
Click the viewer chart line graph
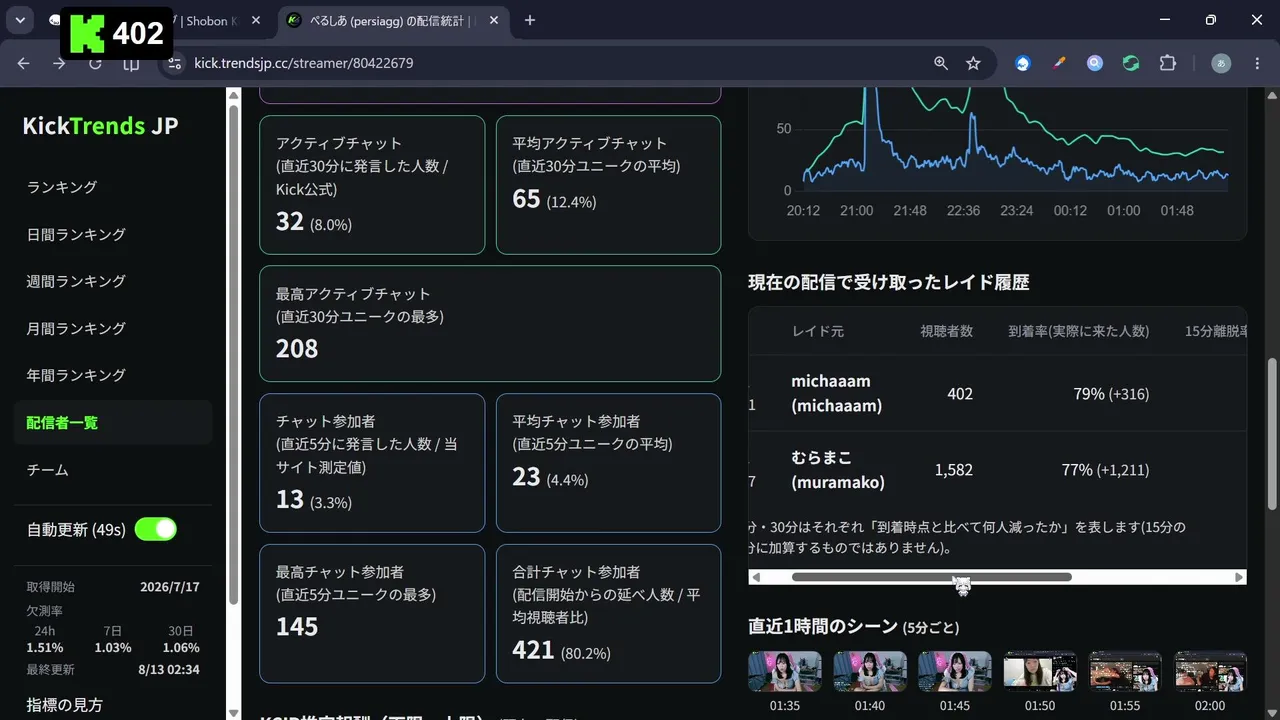click(1015, 140)
